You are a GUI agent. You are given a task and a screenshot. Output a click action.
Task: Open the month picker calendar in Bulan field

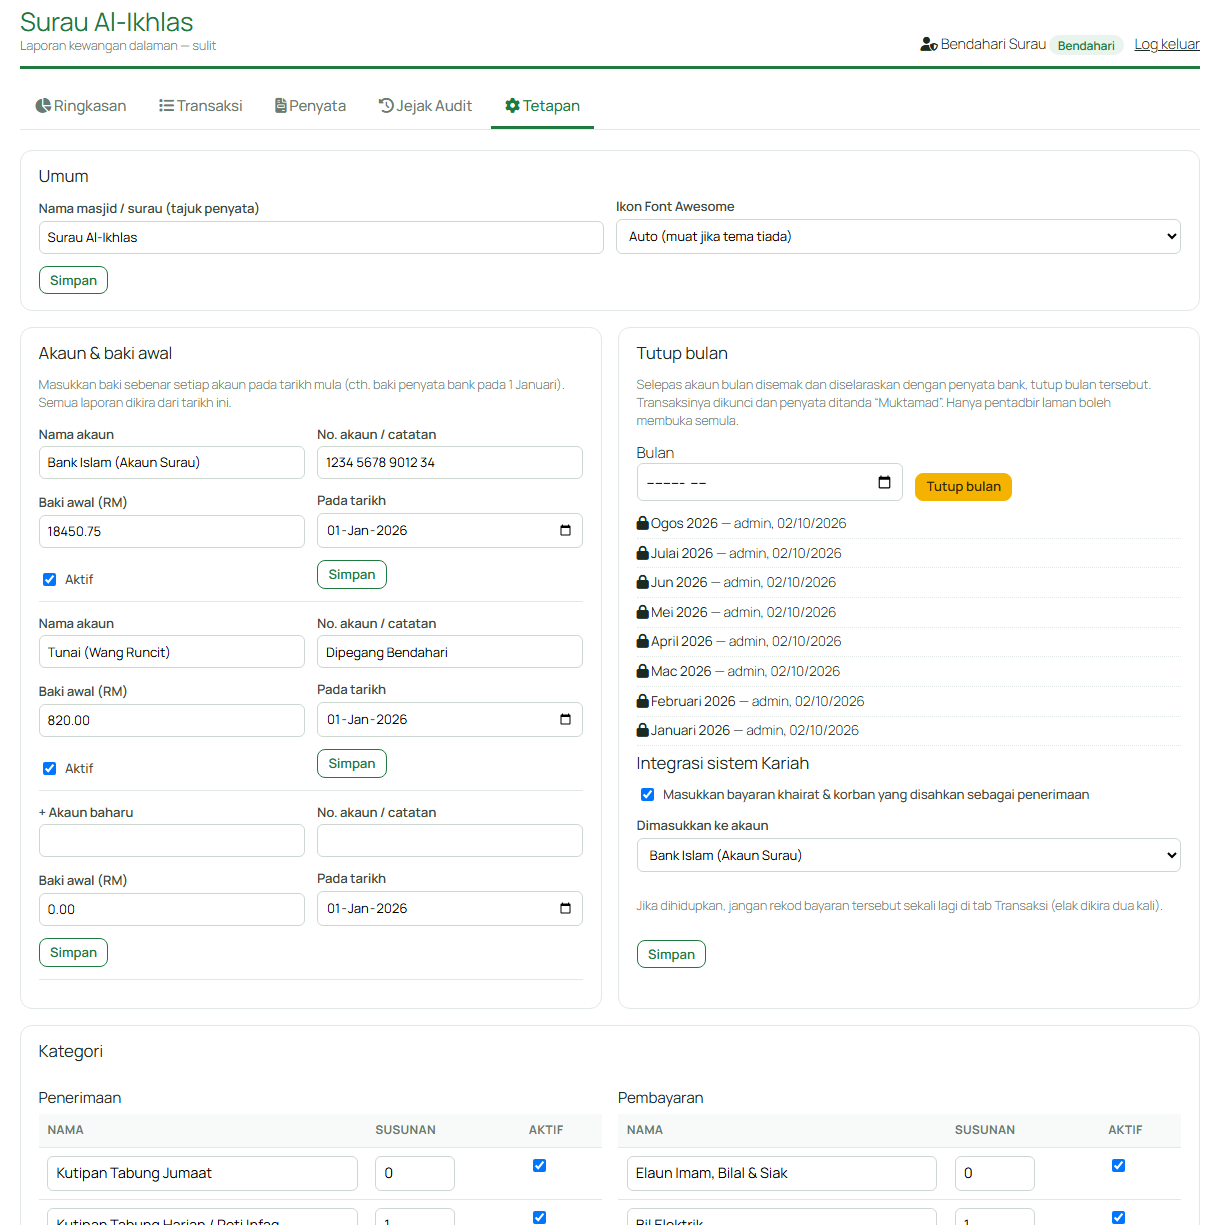884,482
